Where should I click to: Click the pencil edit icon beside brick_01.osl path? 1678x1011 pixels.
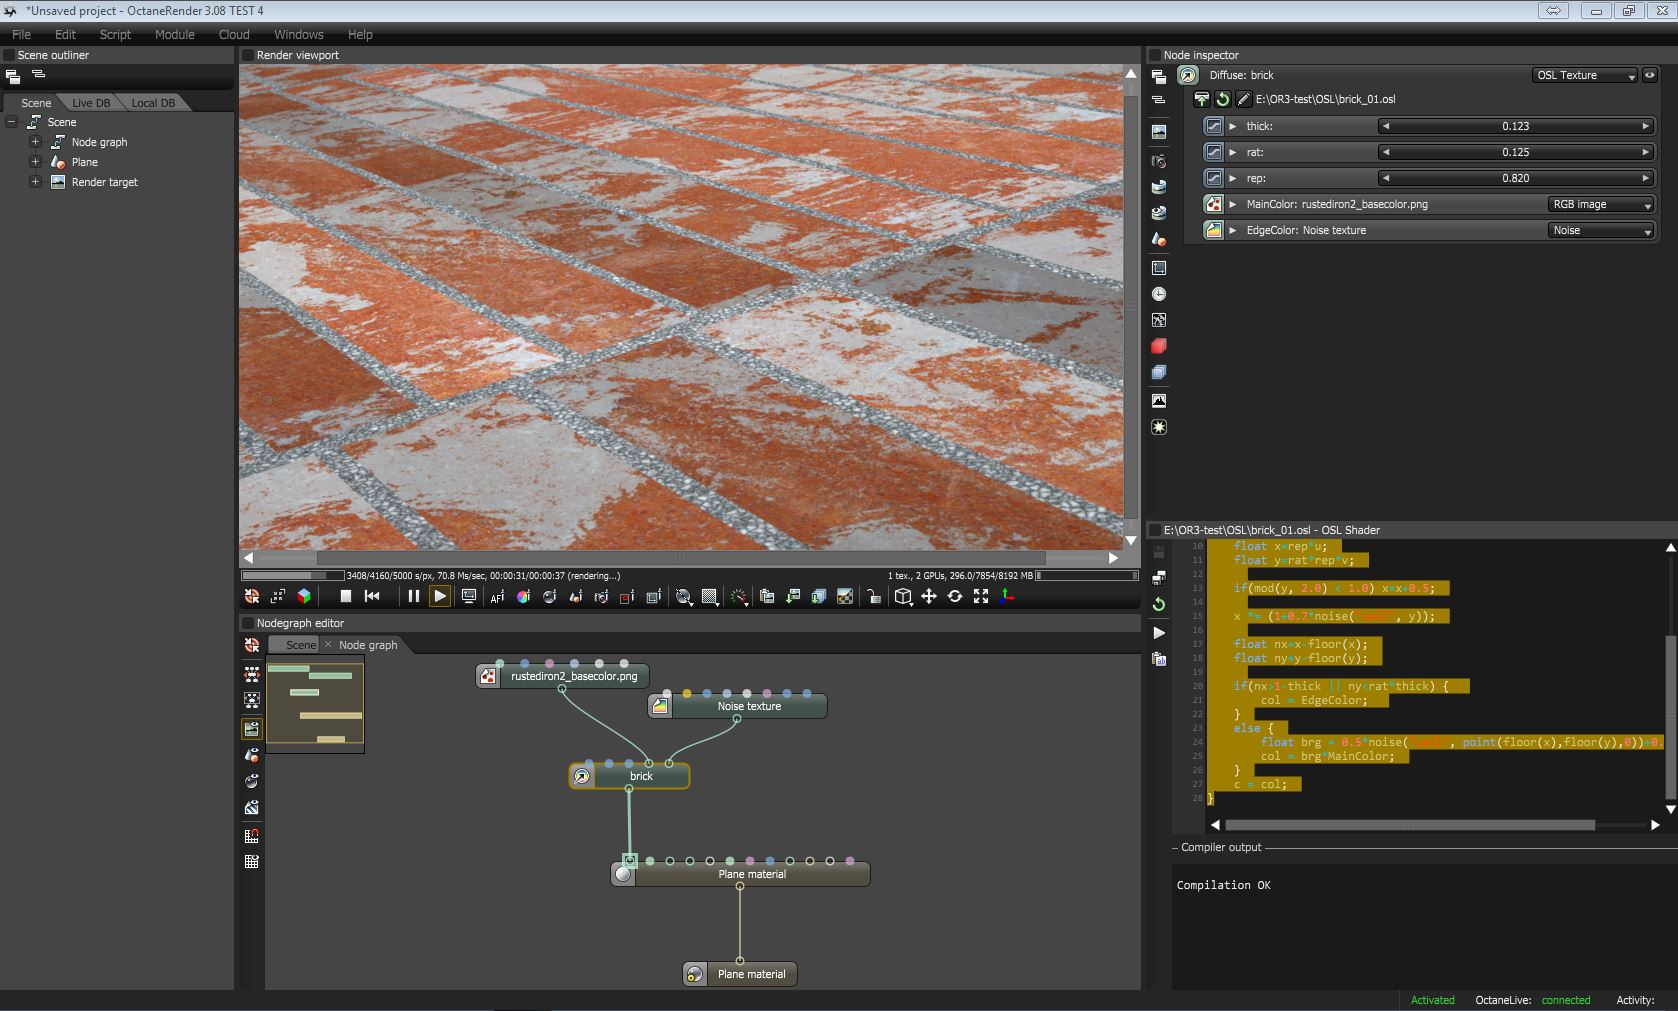(1243, 99)
